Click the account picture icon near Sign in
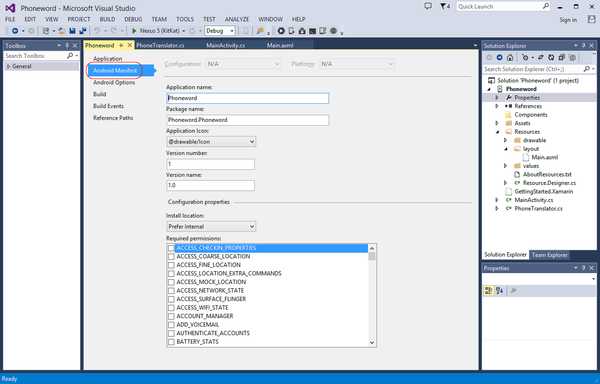Image resolution: width=600 pixels, height=384 pixels. pyautogui.click(x=592, y=20)
